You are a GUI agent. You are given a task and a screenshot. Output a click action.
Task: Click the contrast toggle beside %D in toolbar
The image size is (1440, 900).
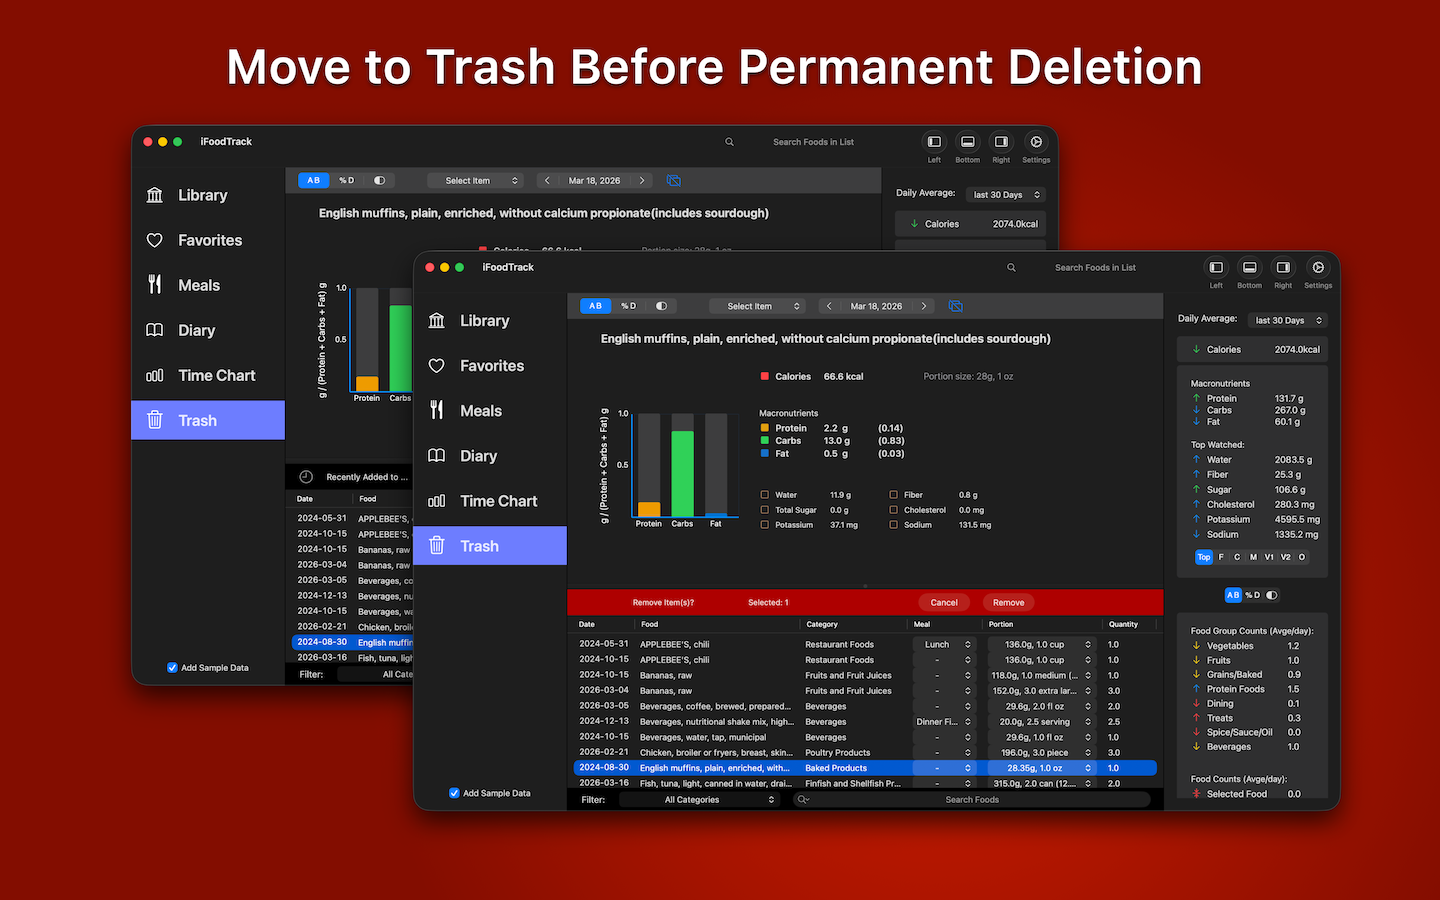[x=662, y=306]
